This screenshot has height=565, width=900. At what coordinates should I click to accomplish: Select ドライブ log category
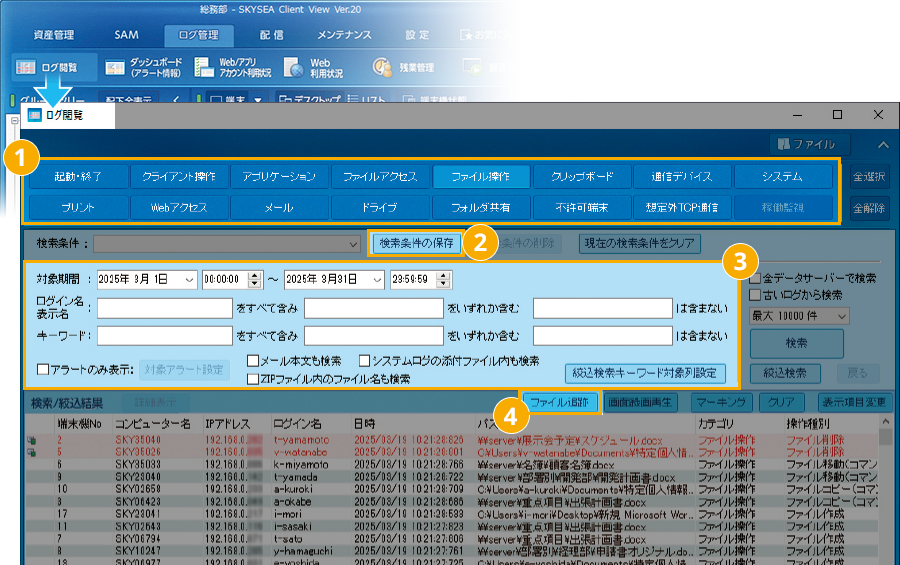380,207
